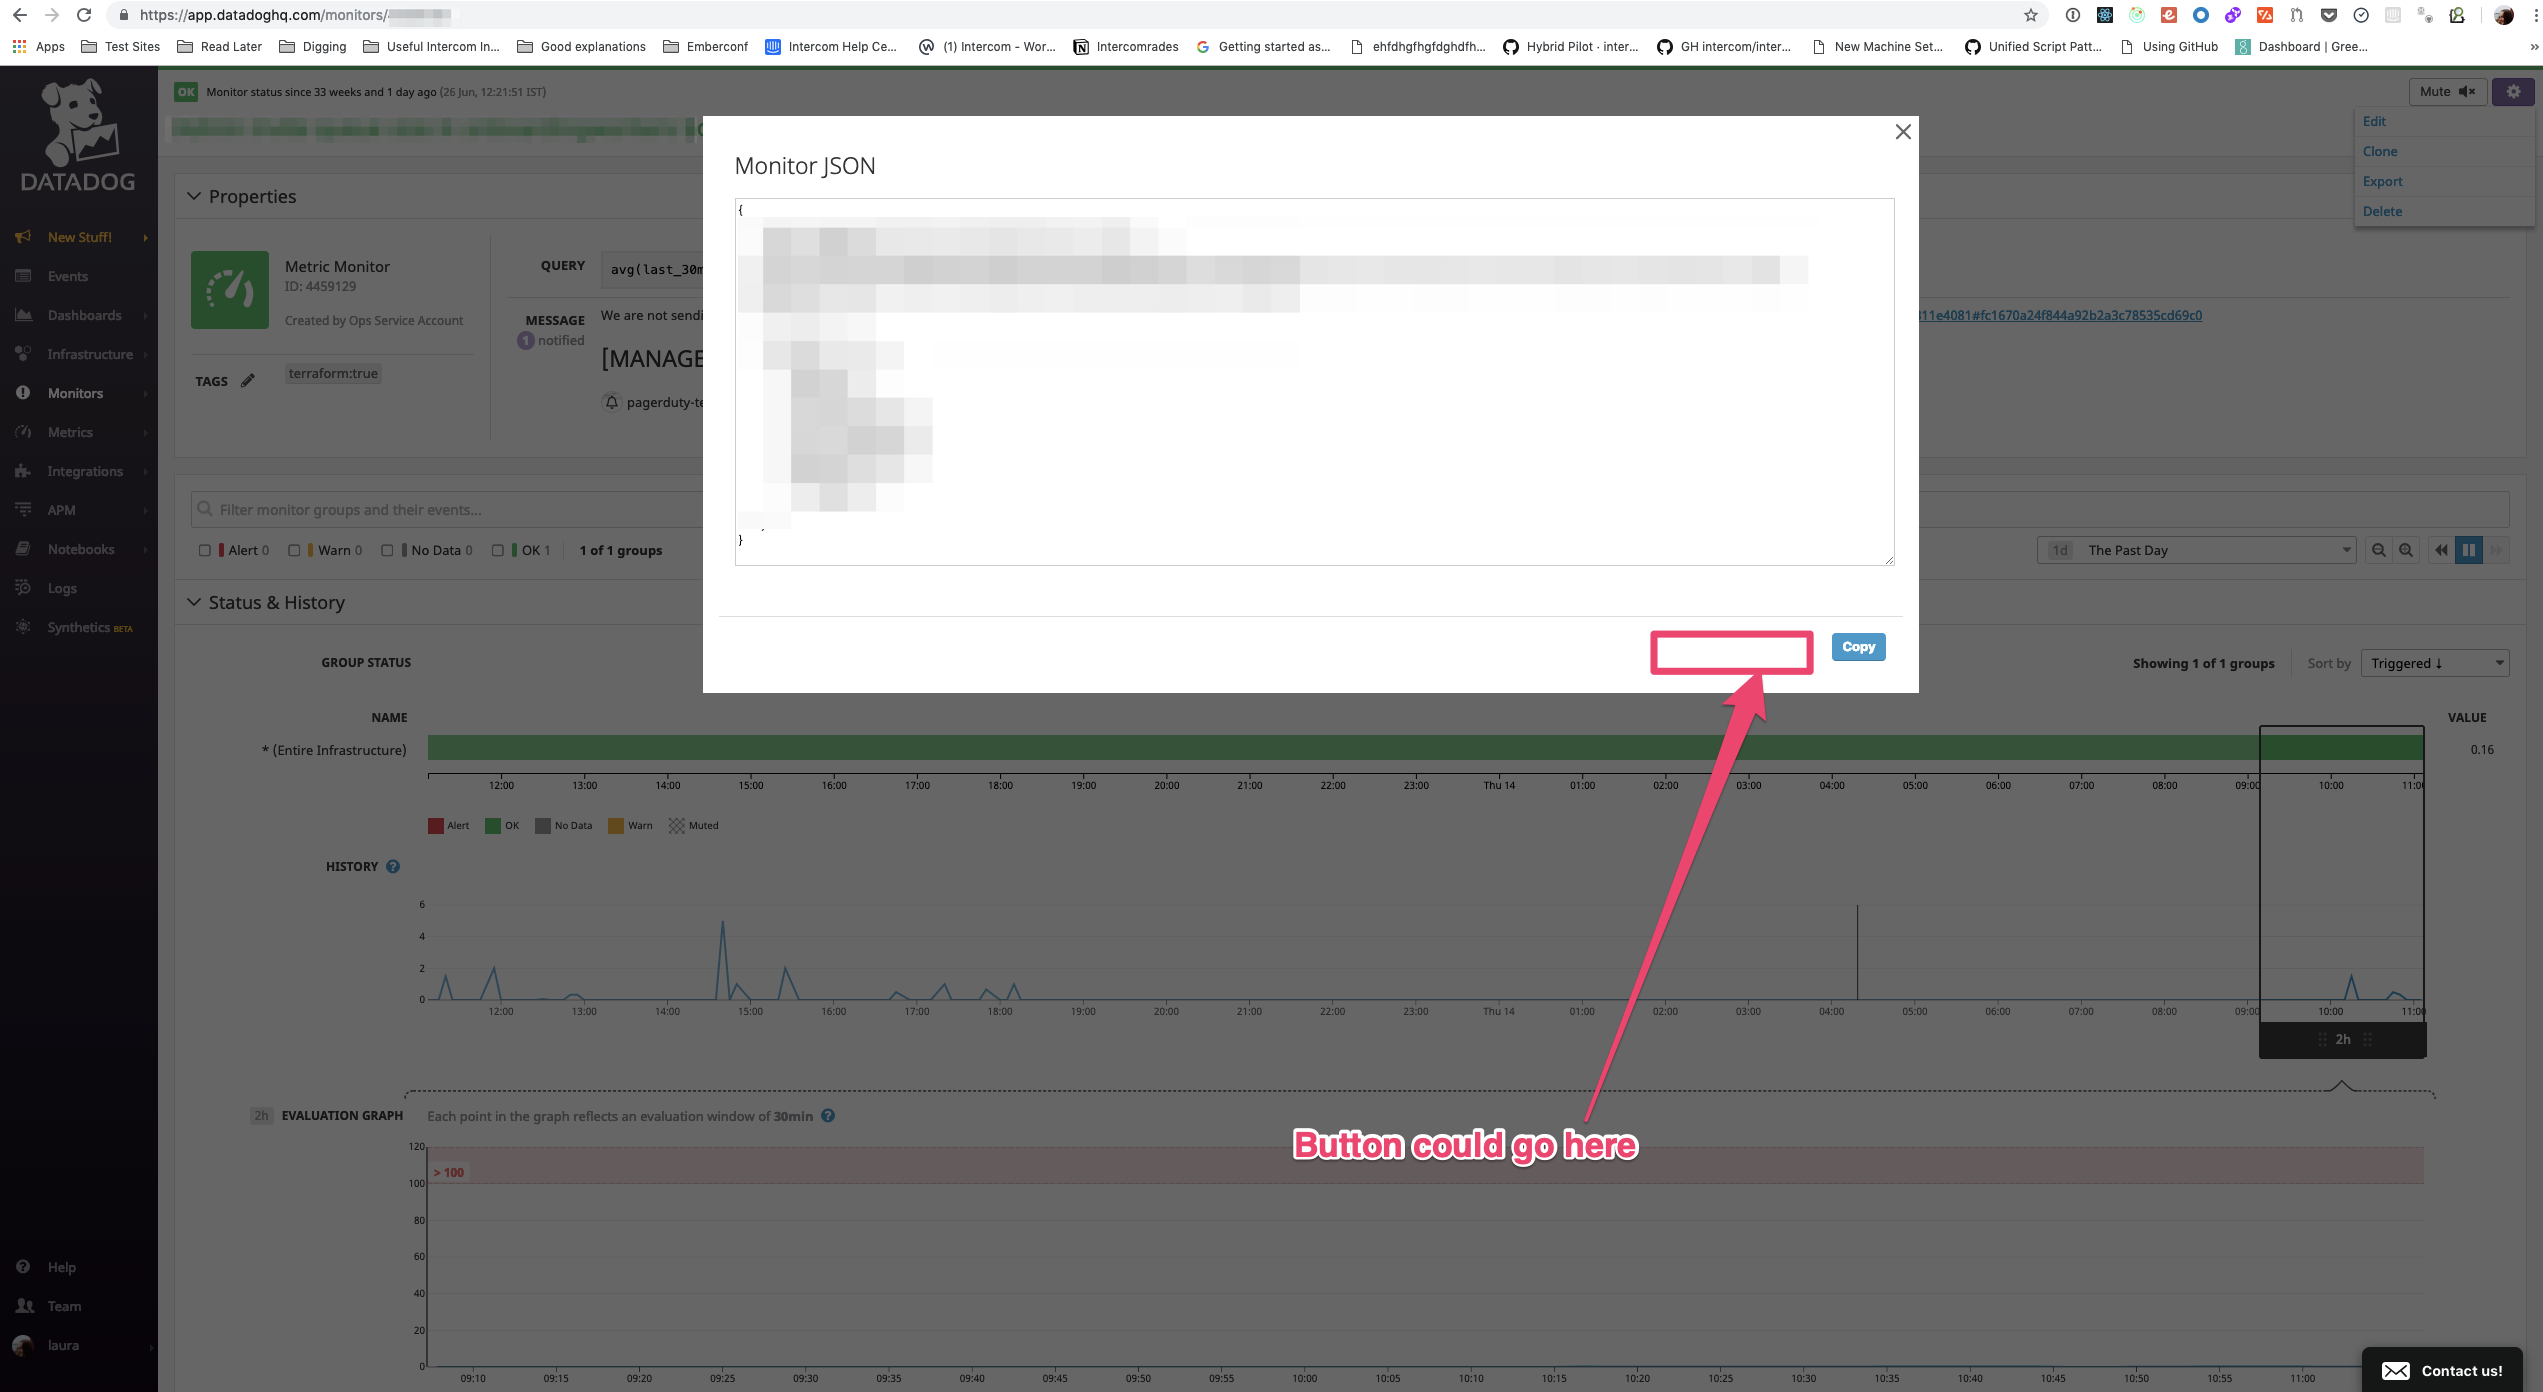Open Help in the sidebar
The image size is (2543, 1392).
(61, 1267)
